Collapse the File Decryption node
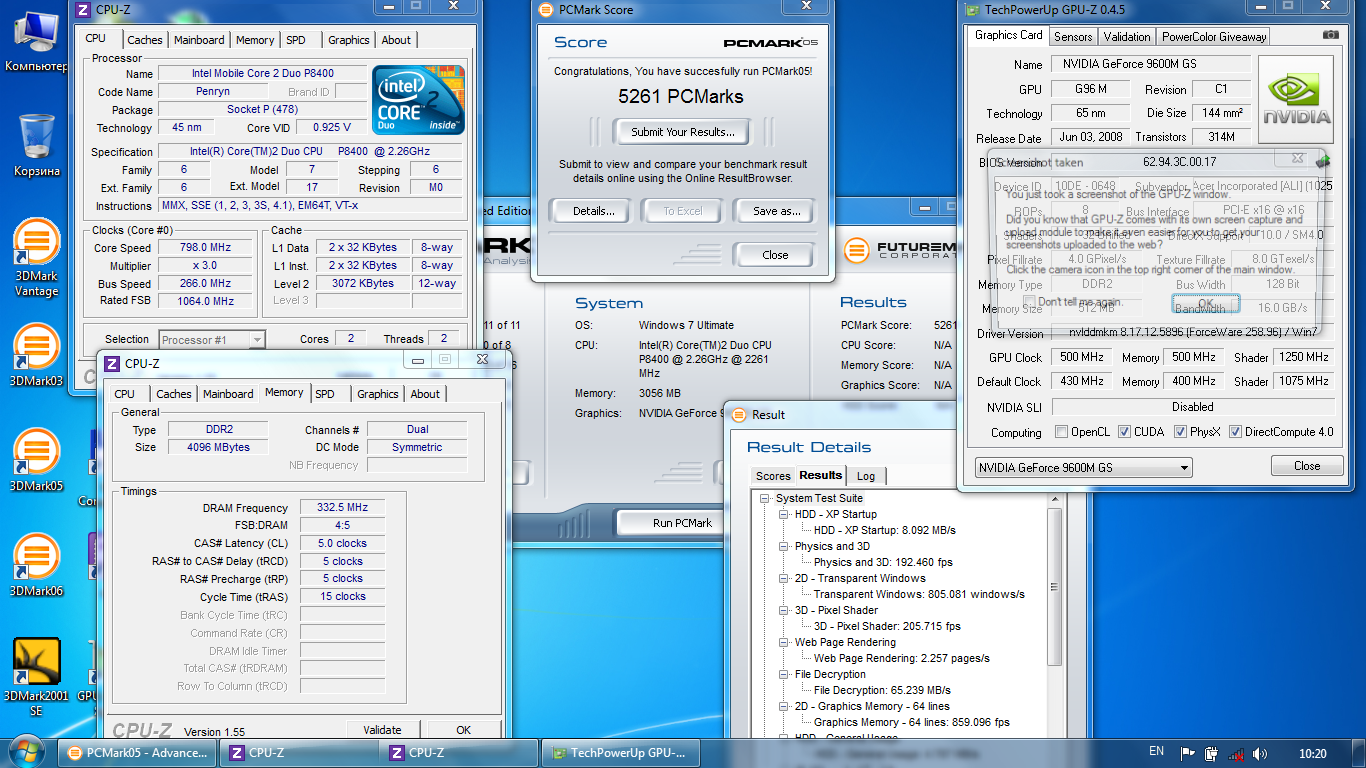 (x=784, y=674)
